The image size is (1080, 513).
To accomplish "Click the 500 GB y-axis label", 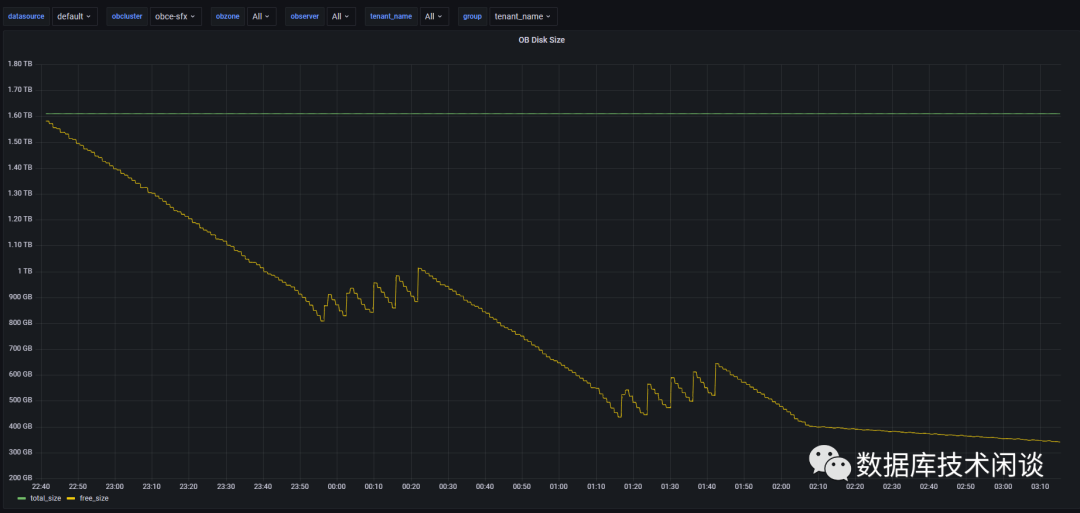I will pyautogui.click(x=19, y=400).
